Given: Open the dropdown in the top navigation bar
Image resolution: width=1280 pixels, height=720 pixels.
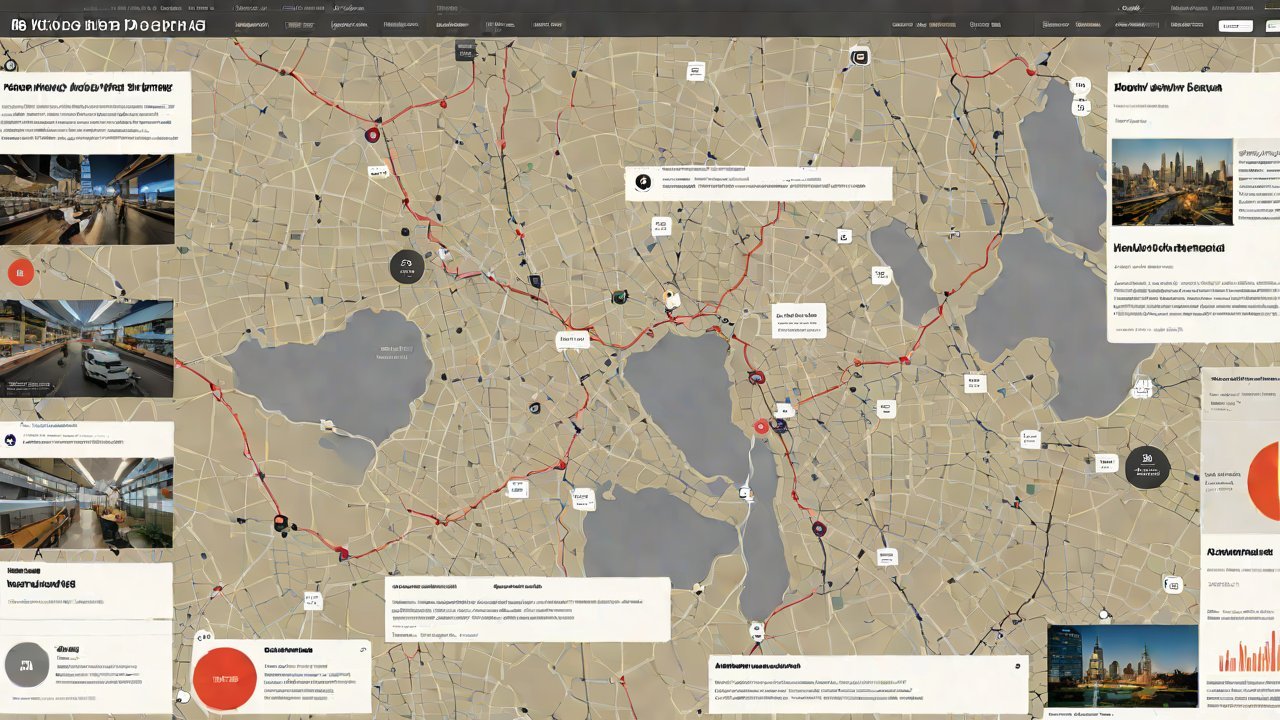Looking at the screenshot, I should coord(1237,25).
